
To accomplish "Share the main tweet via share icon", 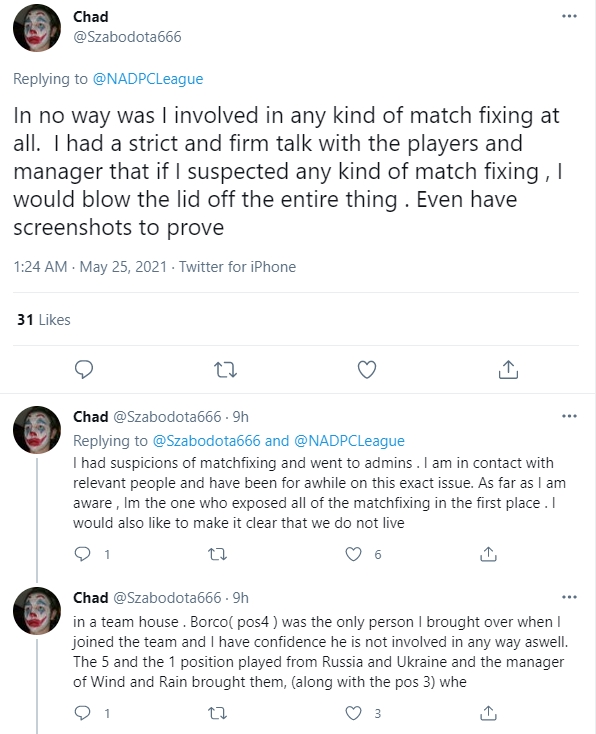I will coord(508,369).
